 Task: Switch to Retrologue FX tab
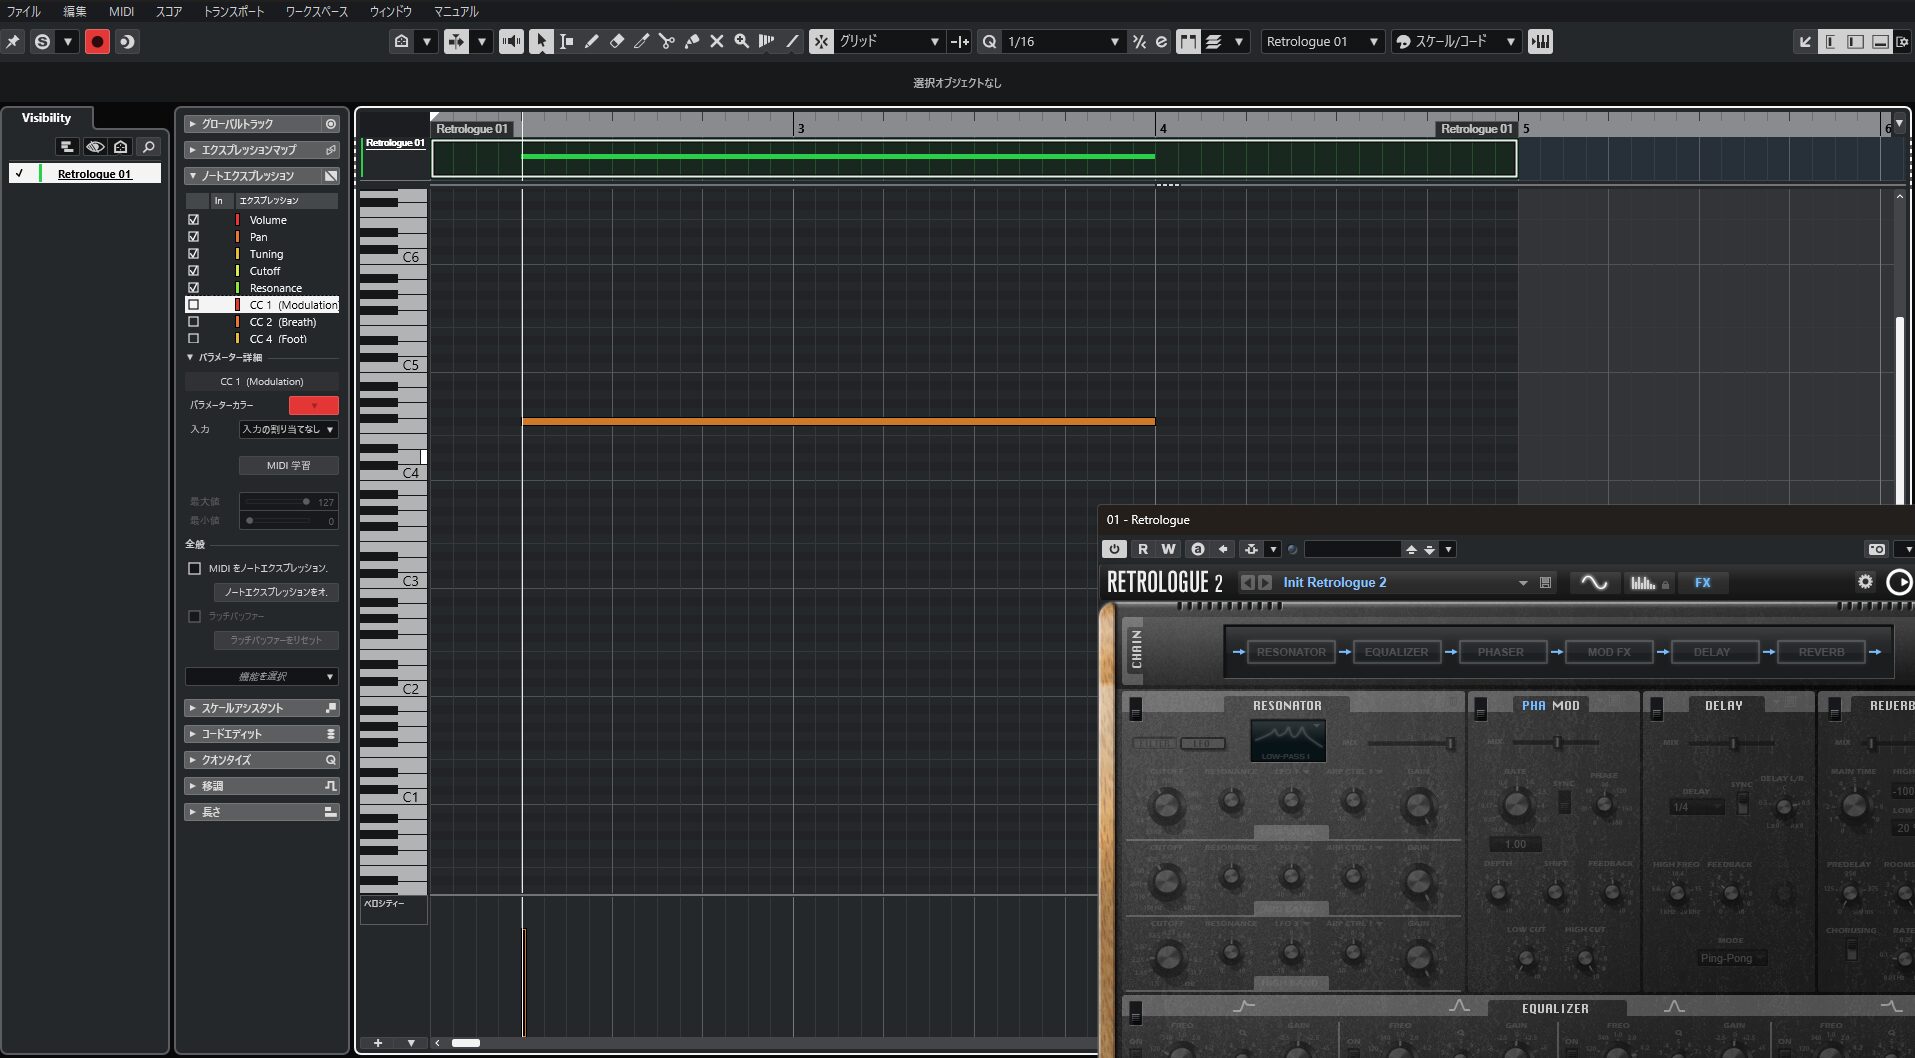pyautogui.click(x=1702, y=582)
